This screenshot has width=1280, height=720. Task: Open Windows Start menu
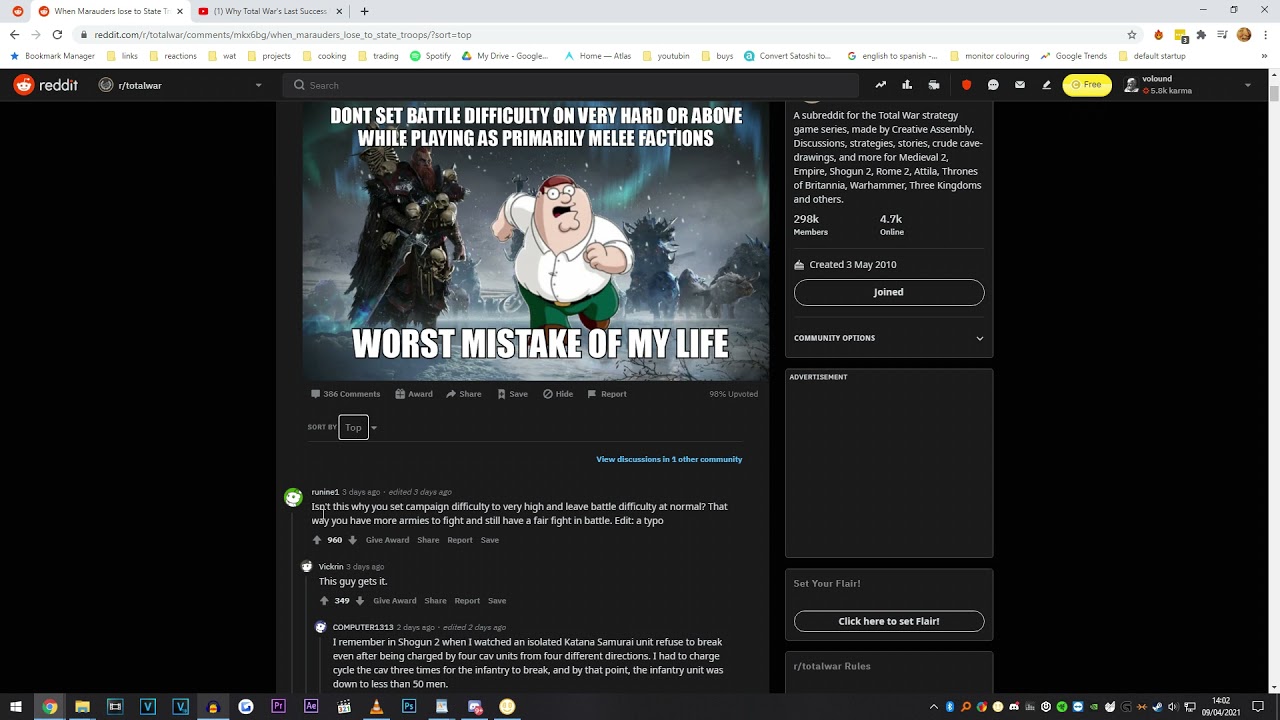[x=16, y=706]
